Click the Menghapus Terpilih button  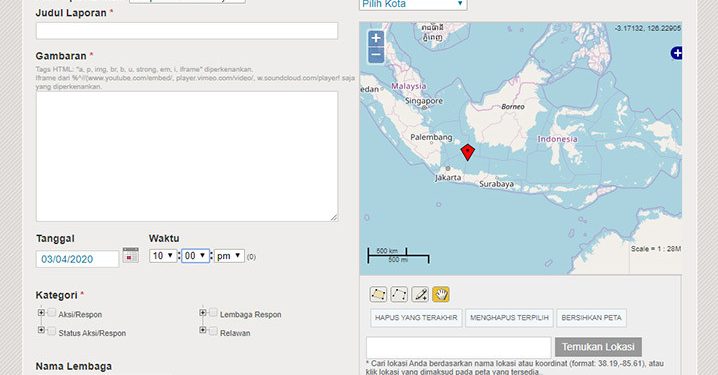pos(509,318)
